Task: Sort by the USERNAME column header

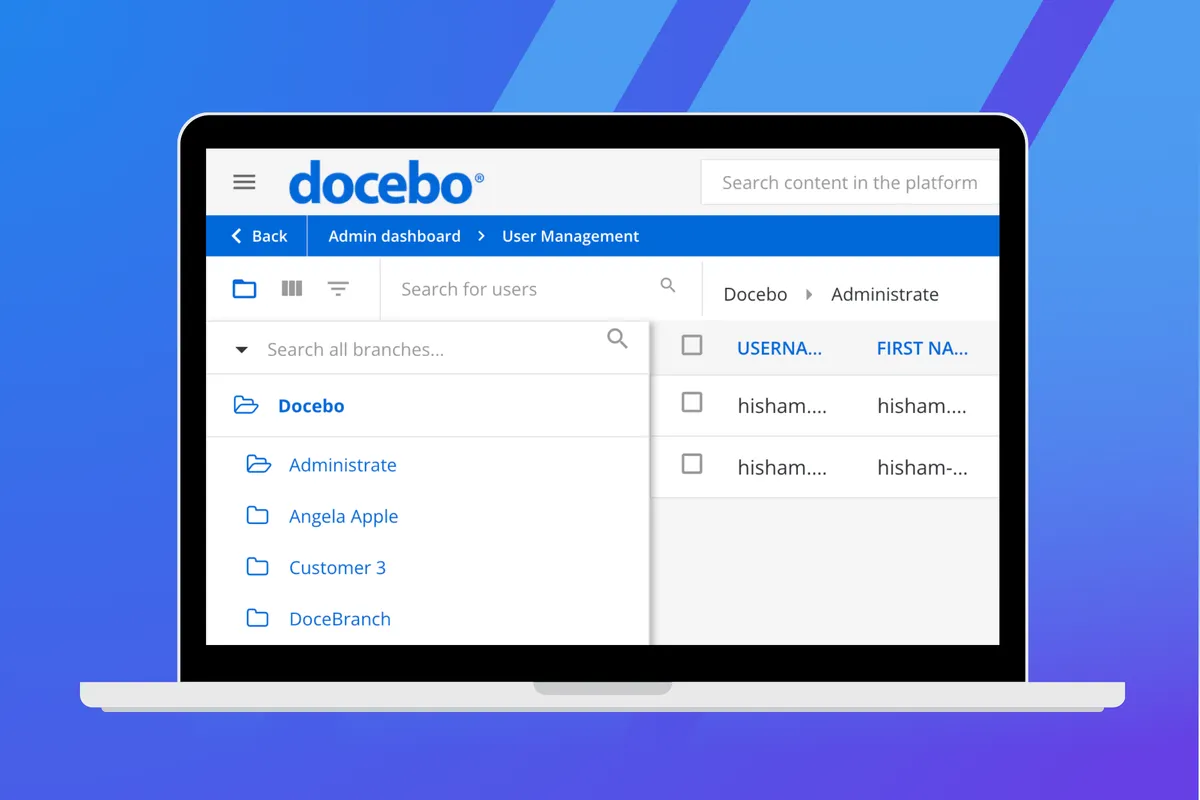Action: coord(780,348)
